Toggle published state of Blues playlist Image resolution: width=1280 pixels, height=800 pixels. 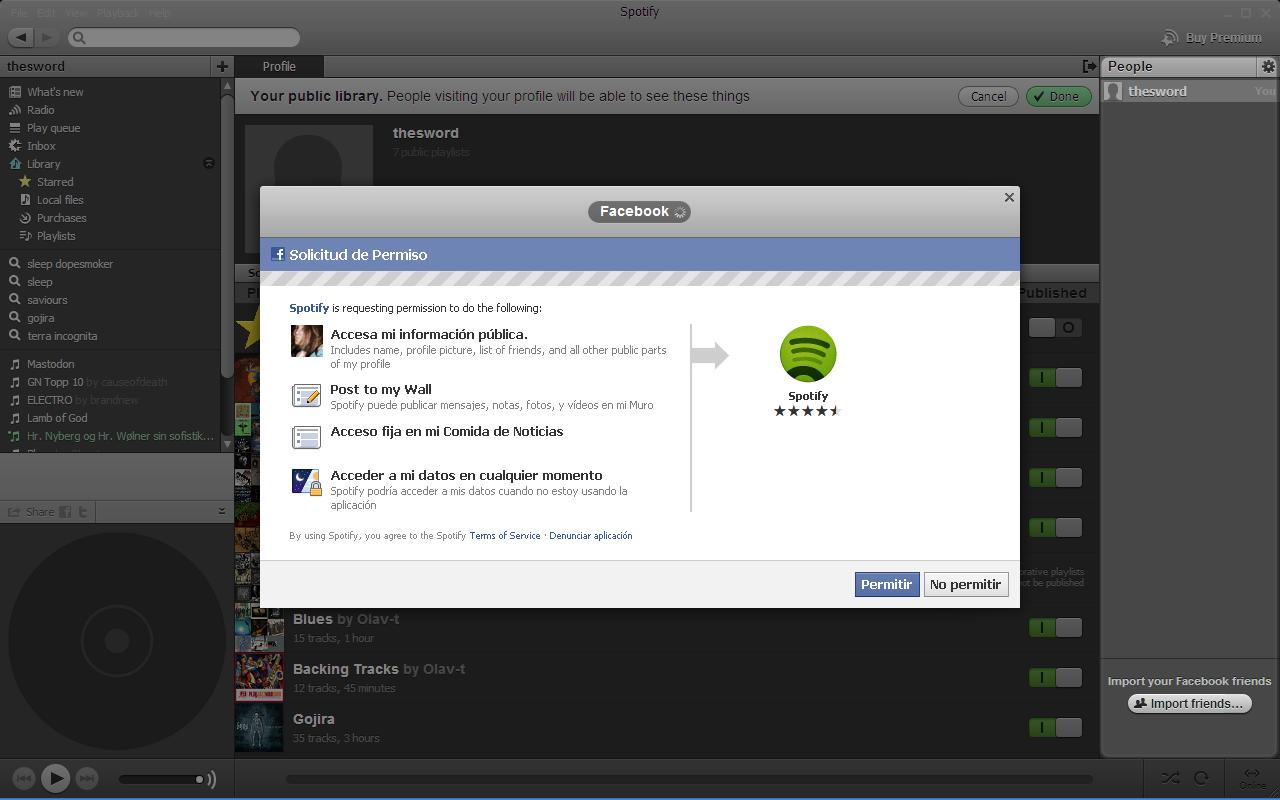pyautogui.click(x=1055, y=627)
